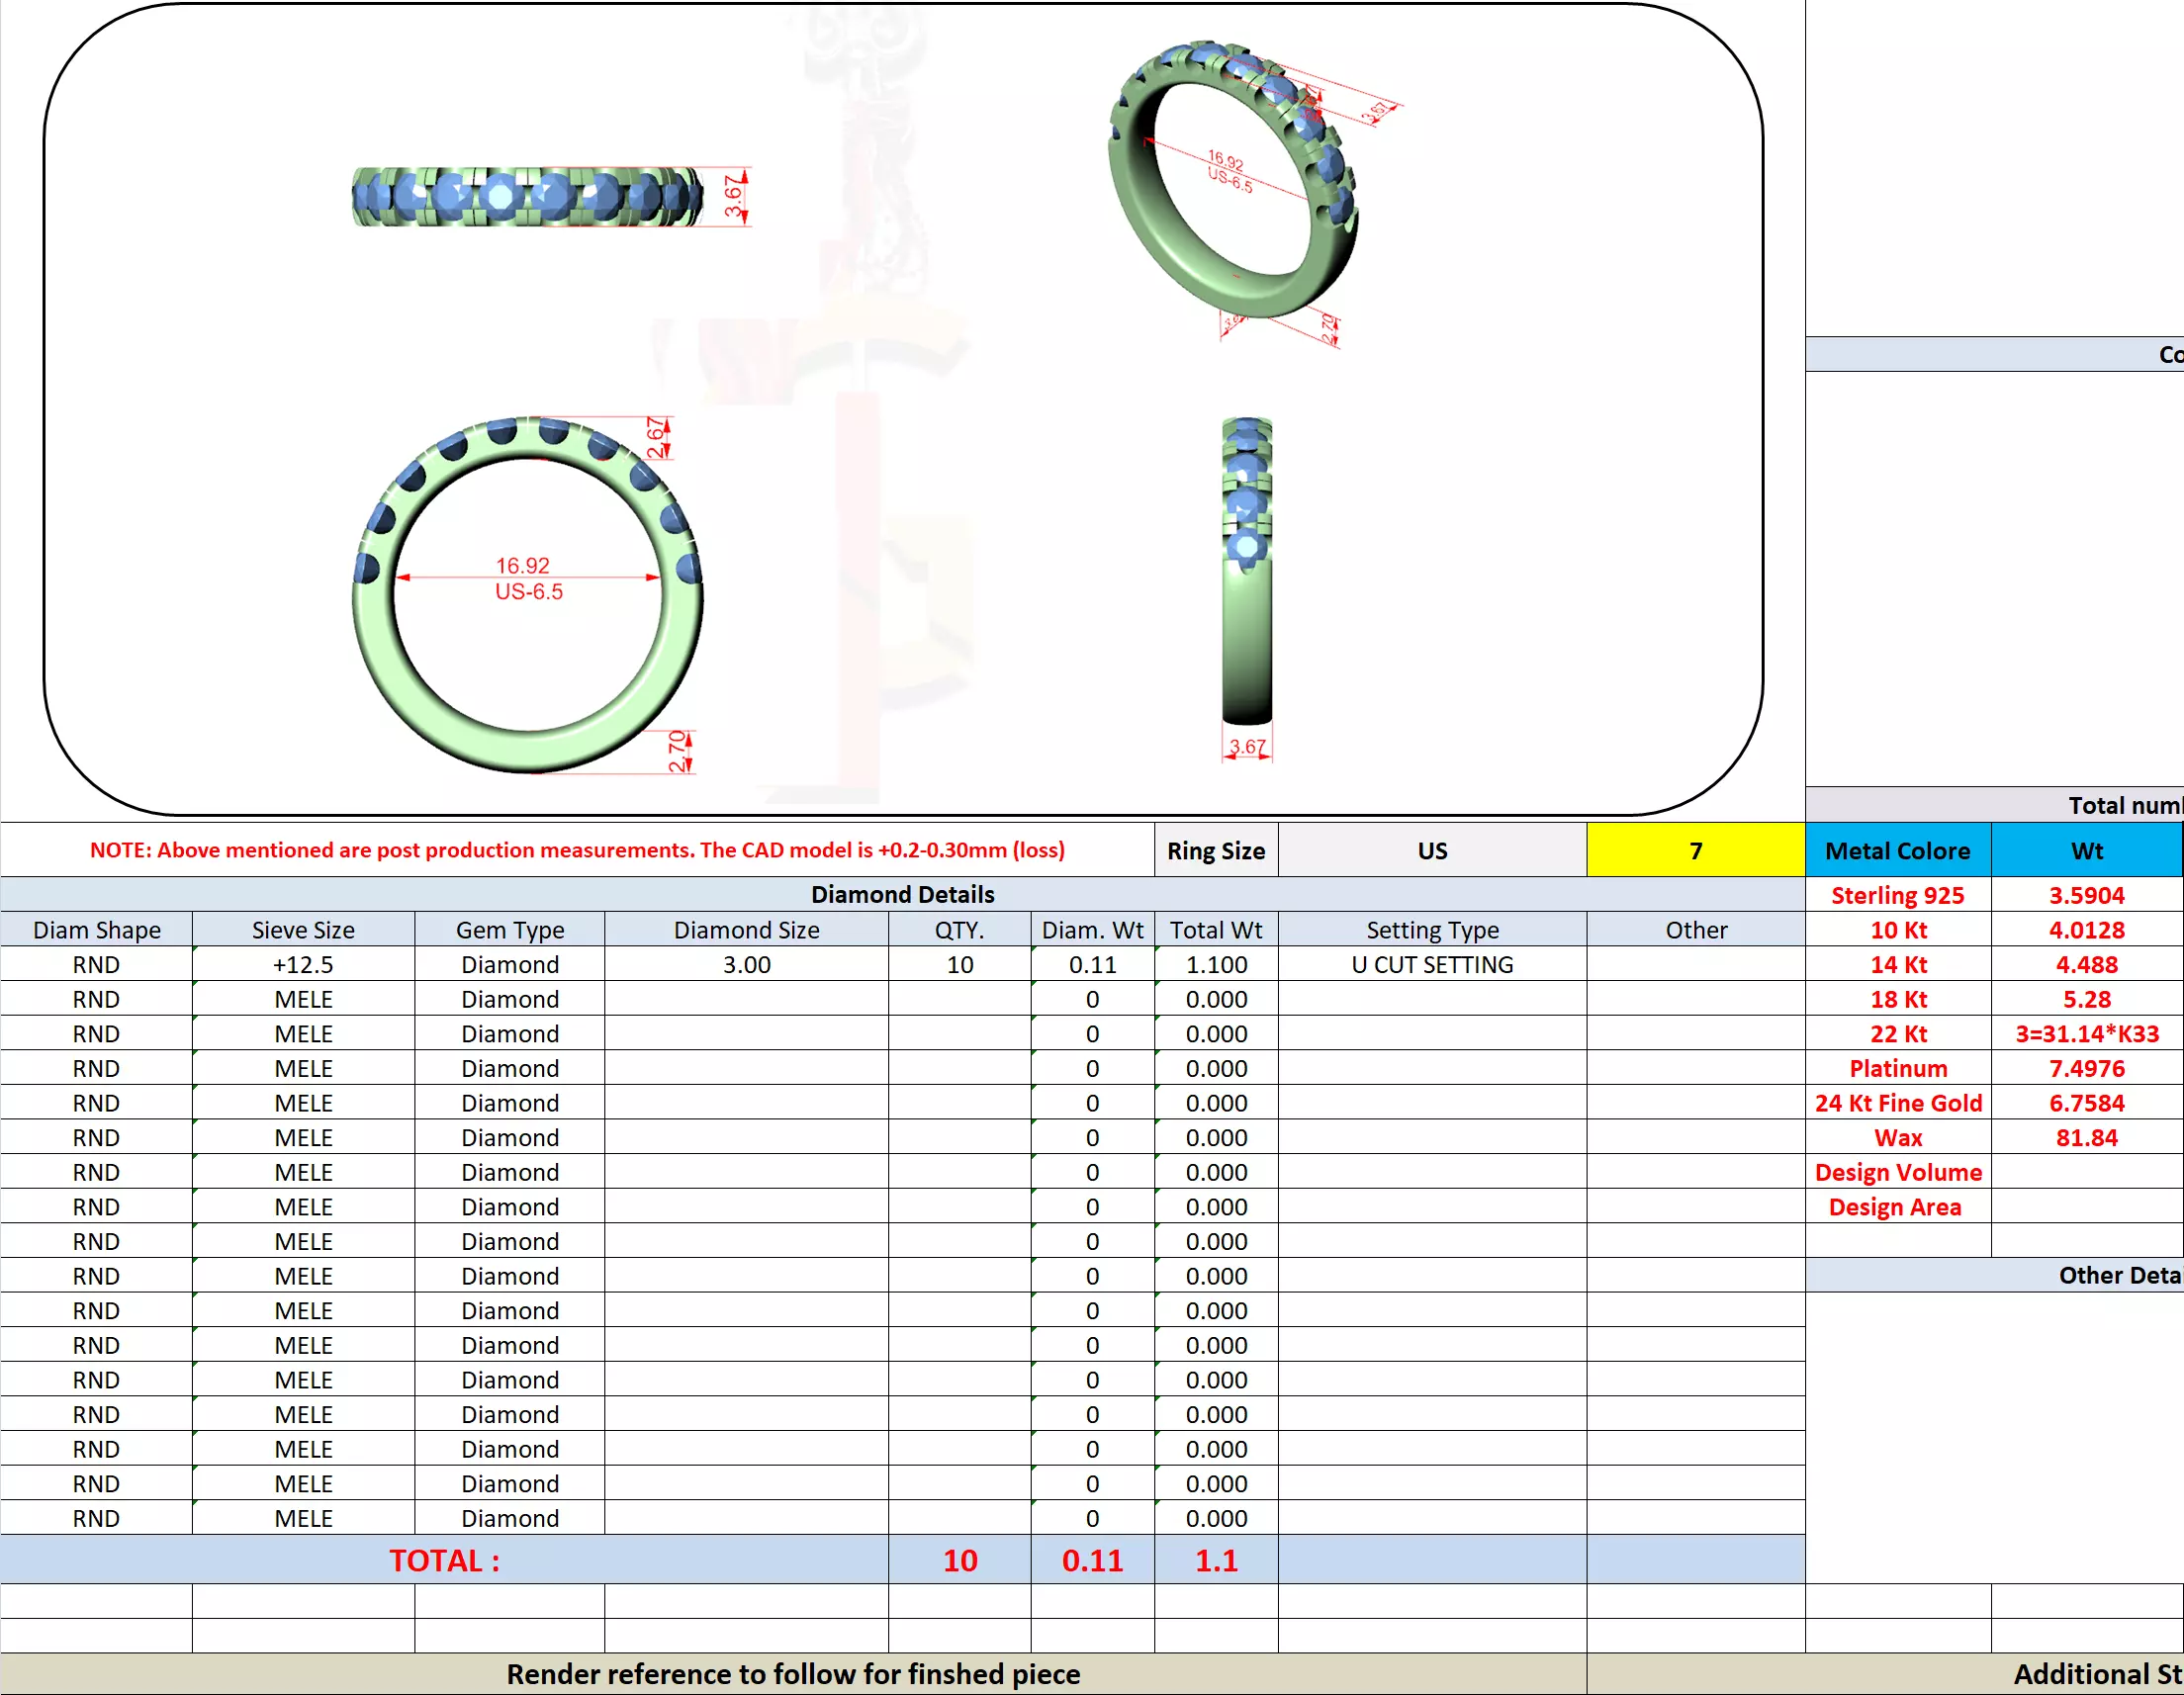Image resolution: width=2184 pixels, height=1695 pixels.
Task: Click the Wt header cell
Action: click(2087, 850)
